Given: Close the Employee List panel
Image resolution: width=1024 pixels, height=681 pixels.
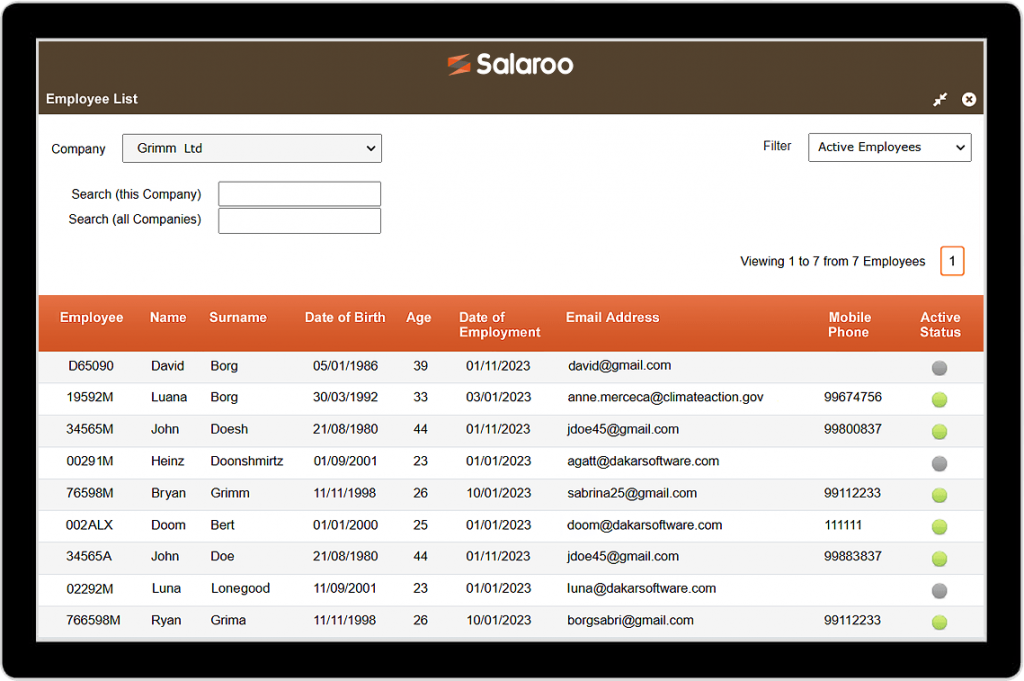Looking at the screenshot, I should click(969, 99).
